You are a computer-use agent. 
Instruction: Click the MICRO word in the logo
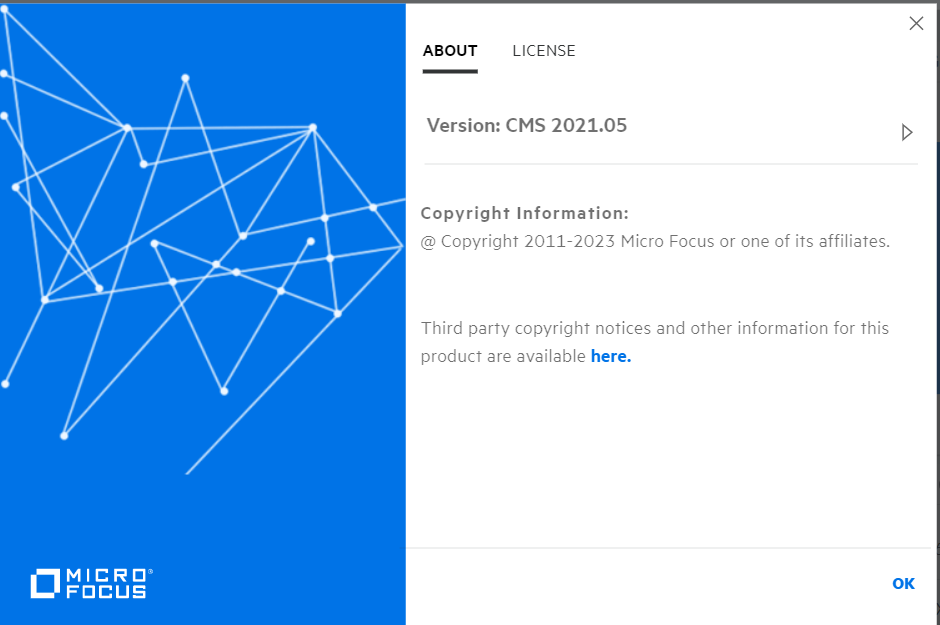click(106, 576)
